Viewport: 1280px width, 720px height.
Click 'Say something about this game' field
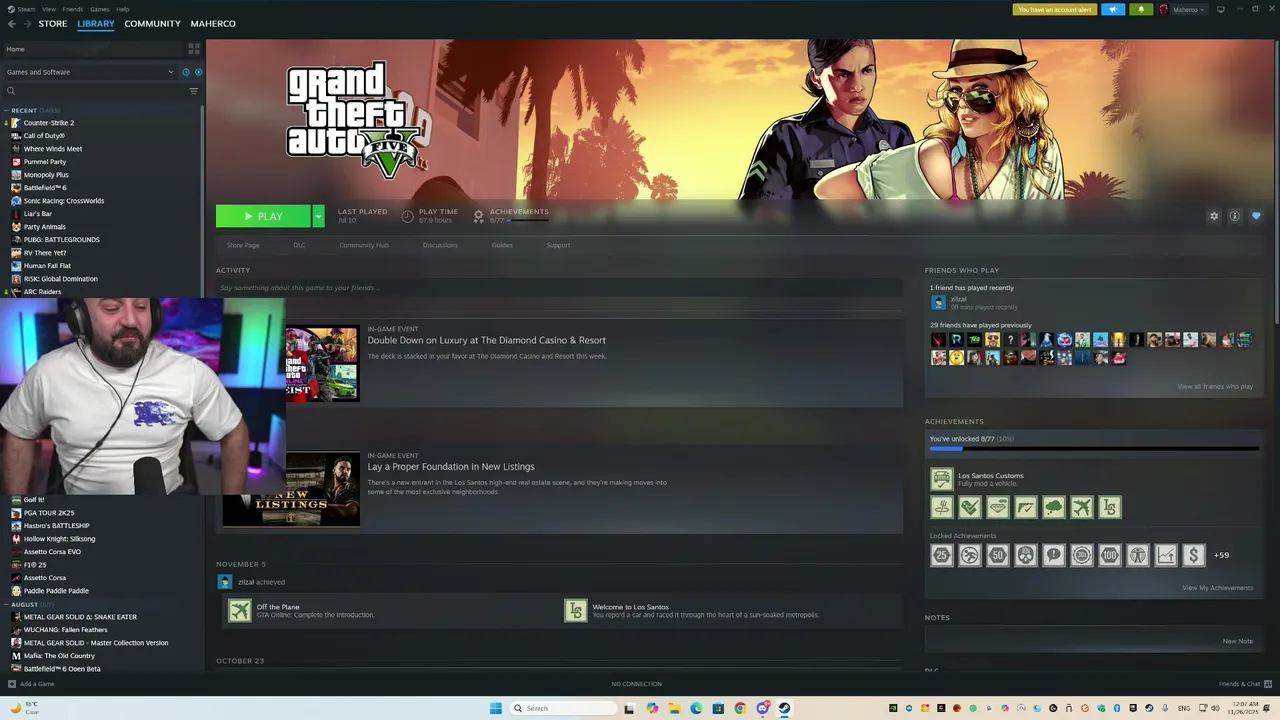(559, 288)
